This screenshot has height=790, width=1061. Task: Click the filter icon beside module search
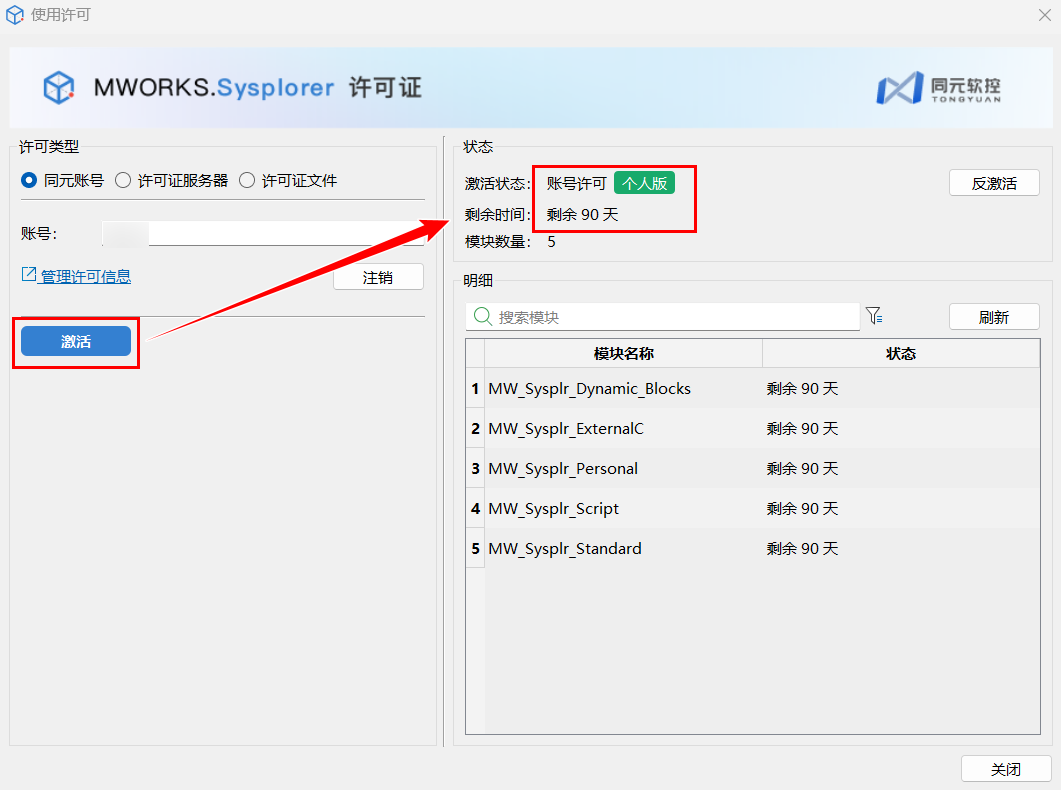click(874, 316)
